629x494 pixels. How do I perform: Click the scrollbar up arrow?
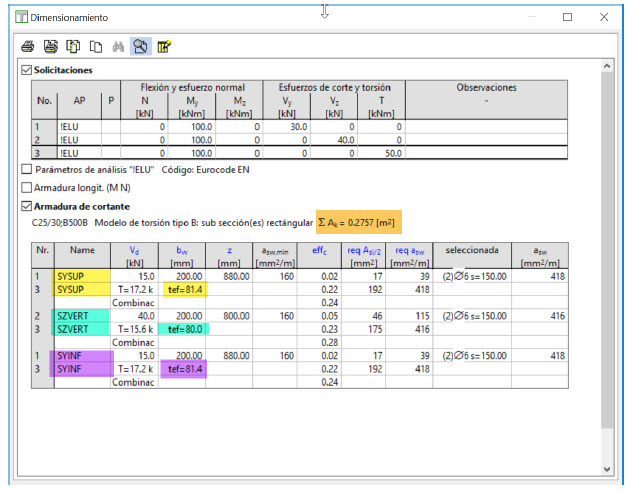[605, 68]
